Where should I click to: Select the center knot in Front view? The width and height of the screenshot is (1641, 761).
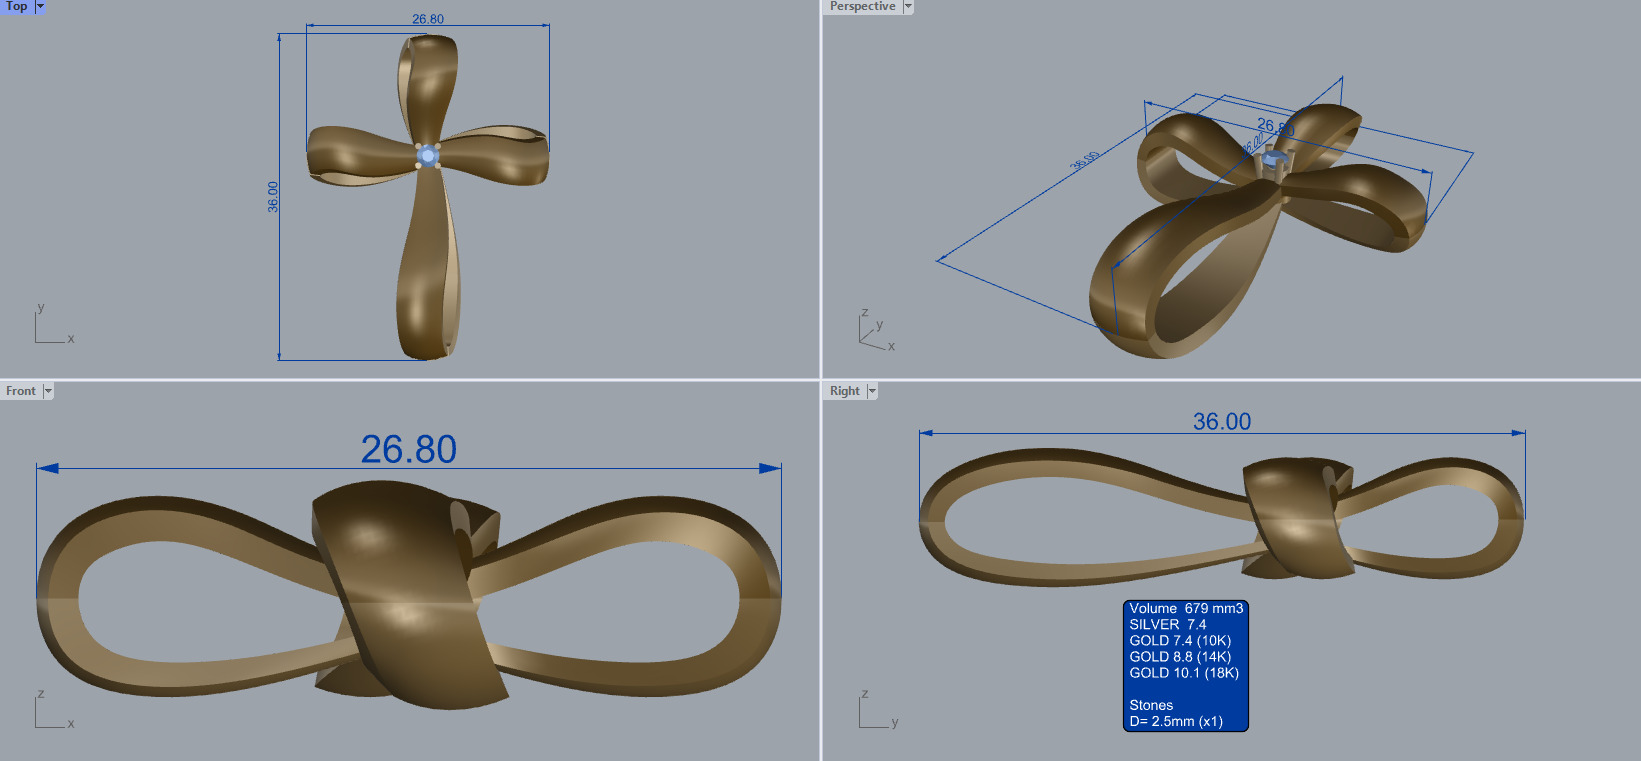click(410, 595)
